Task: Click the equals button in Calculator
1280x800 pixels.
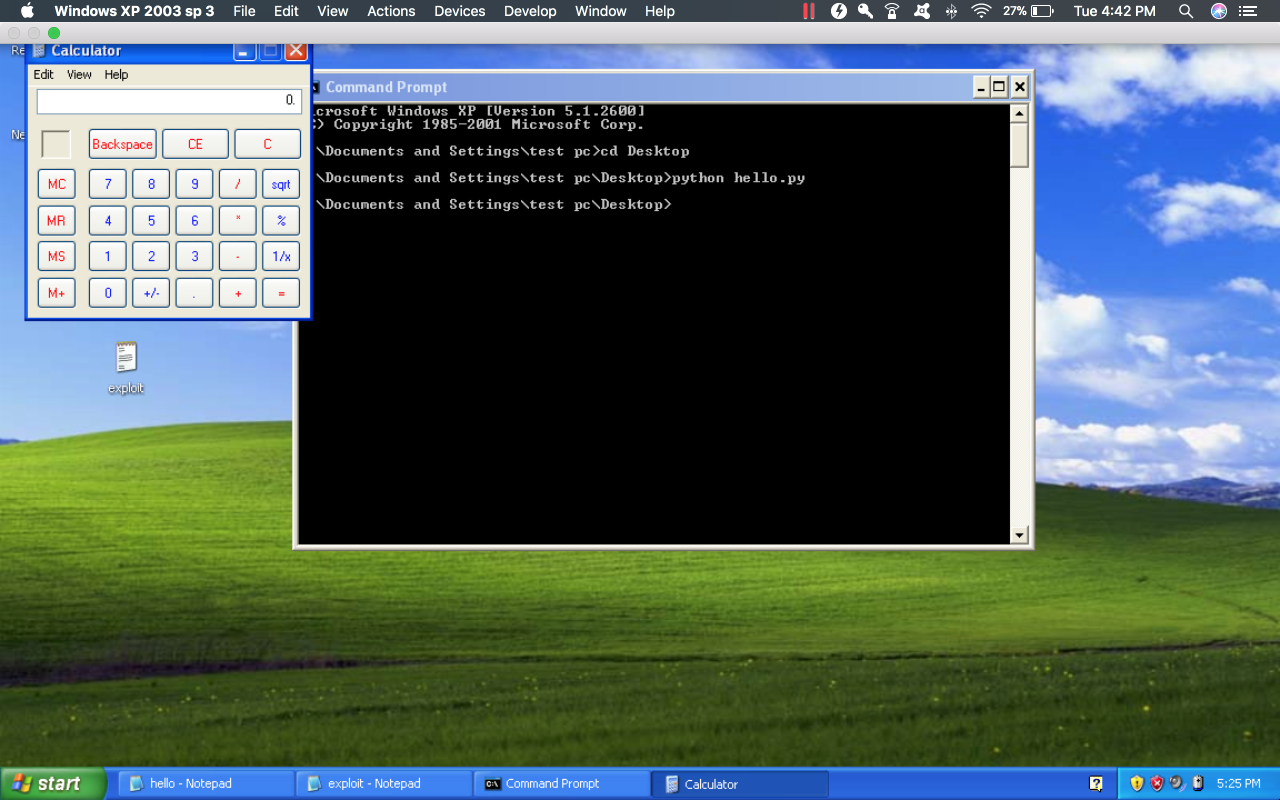Action: 281,293
